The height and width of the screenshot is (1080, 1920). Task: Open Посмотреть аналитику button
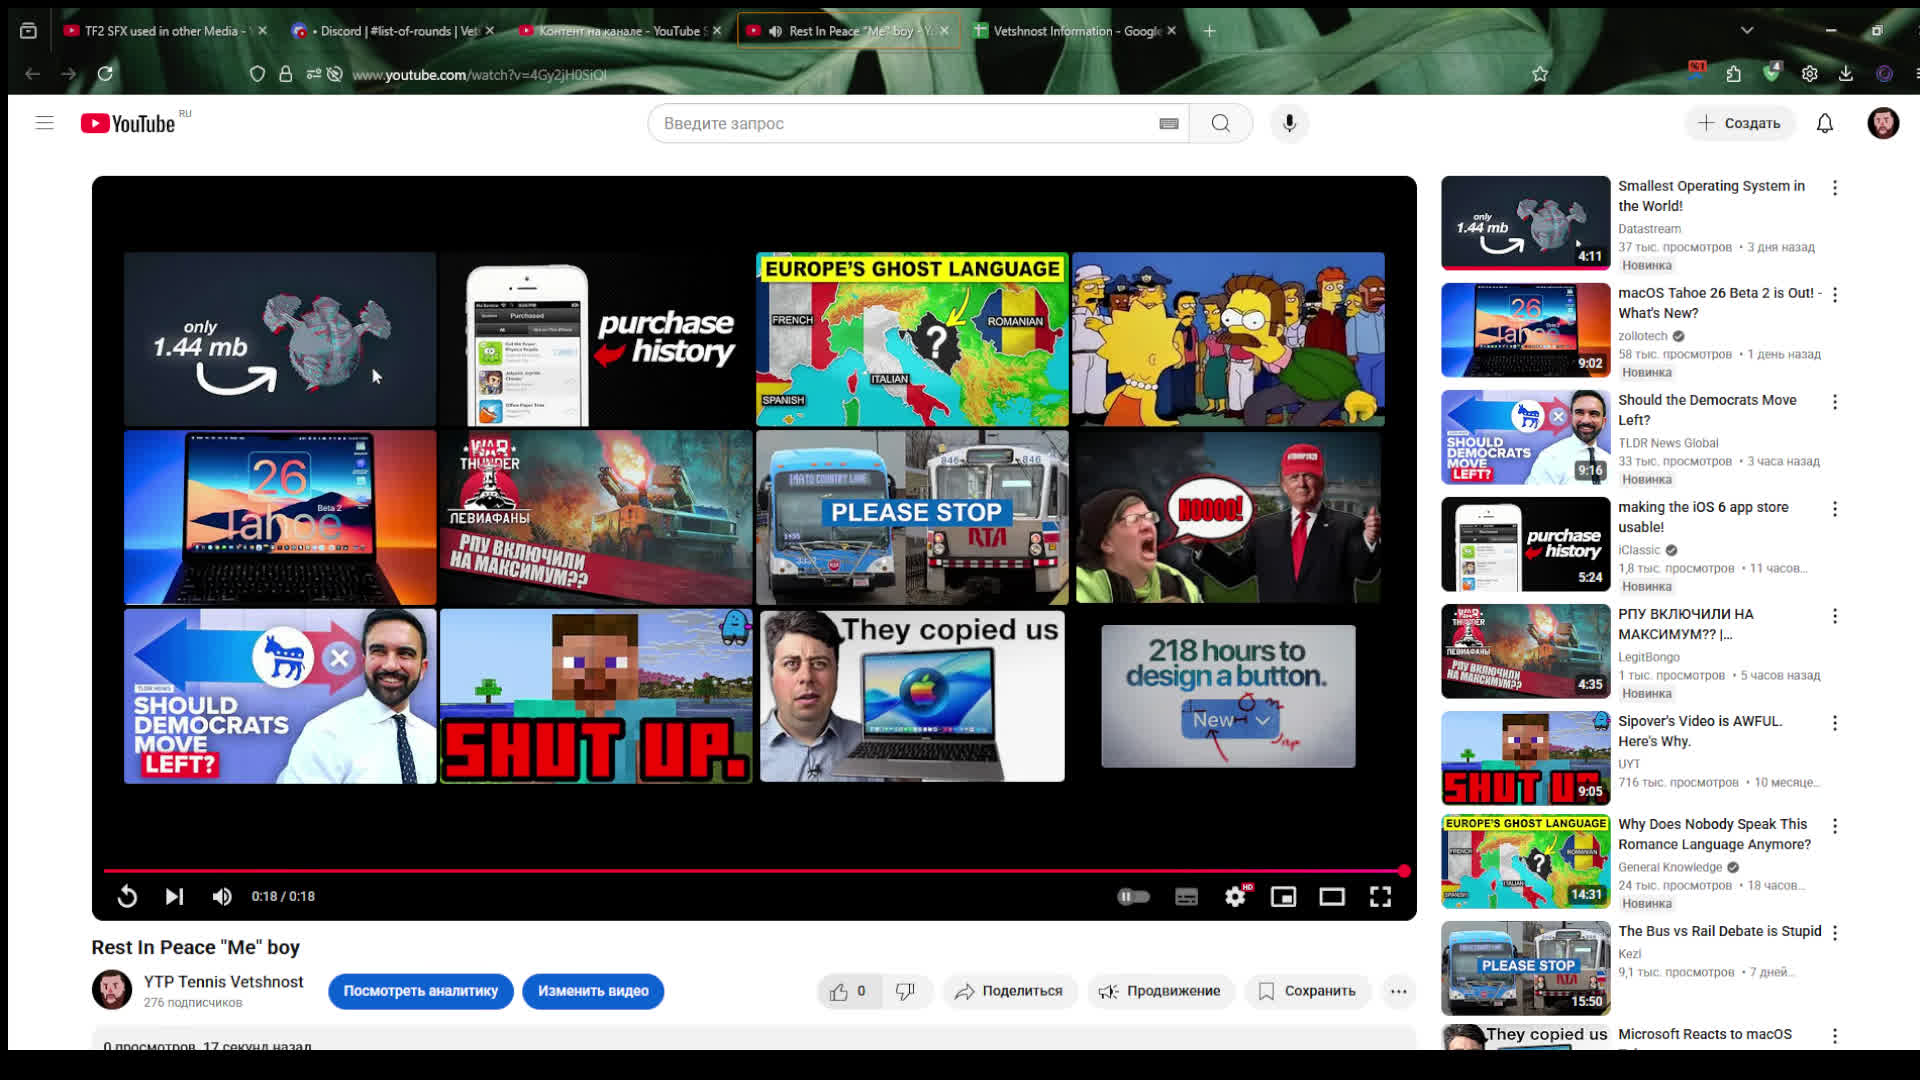click(420, 991)
